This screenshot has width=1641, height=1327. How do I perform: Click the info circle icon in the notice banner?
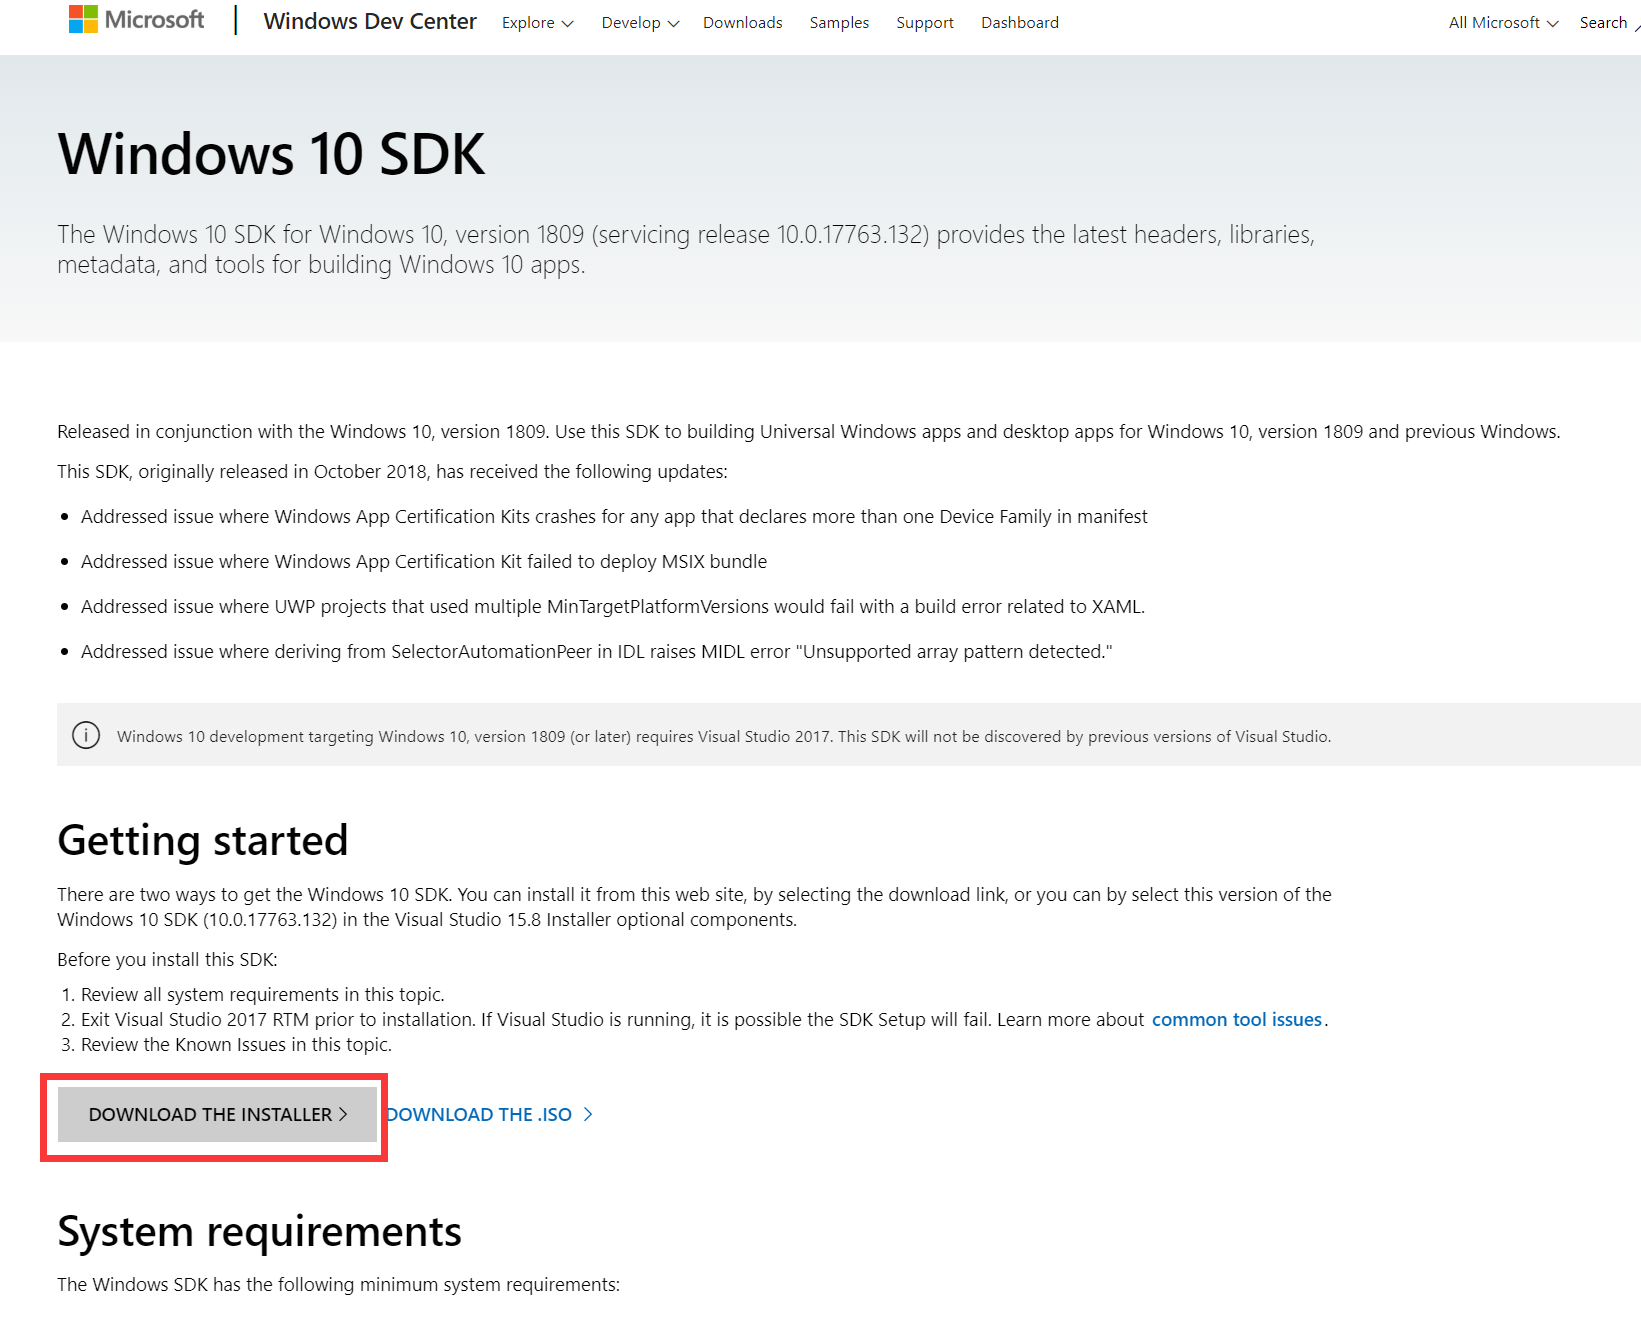point(86,735)
